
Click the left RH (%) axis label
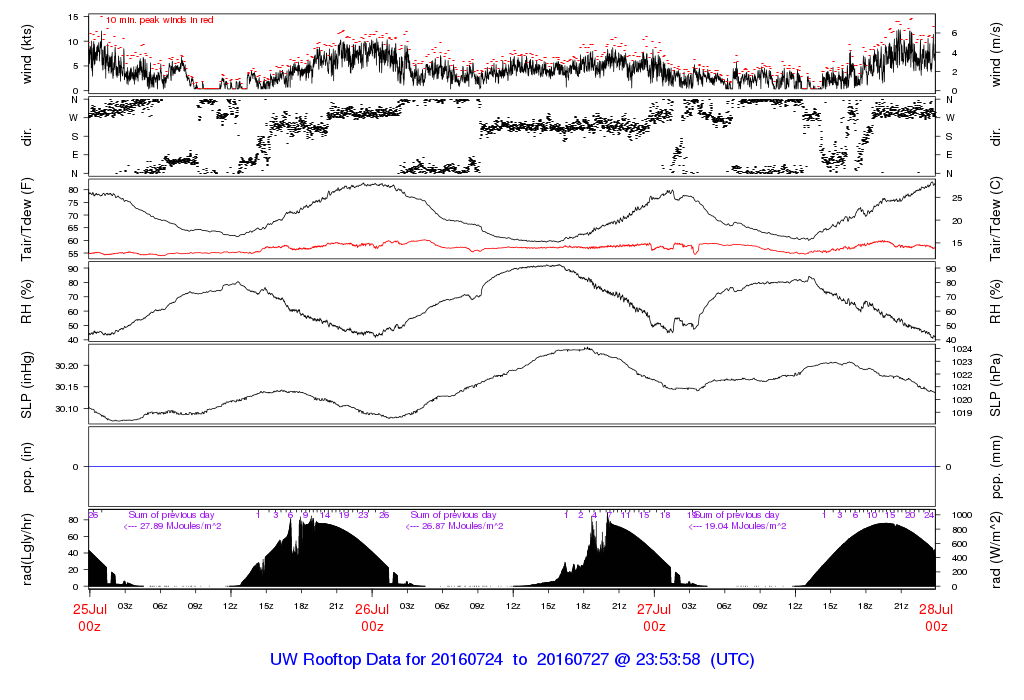[27, 301]
